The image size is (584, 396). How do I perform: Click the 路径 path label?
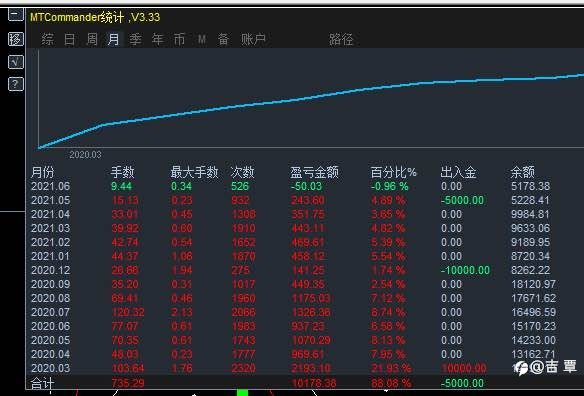(x=341, y=39)
